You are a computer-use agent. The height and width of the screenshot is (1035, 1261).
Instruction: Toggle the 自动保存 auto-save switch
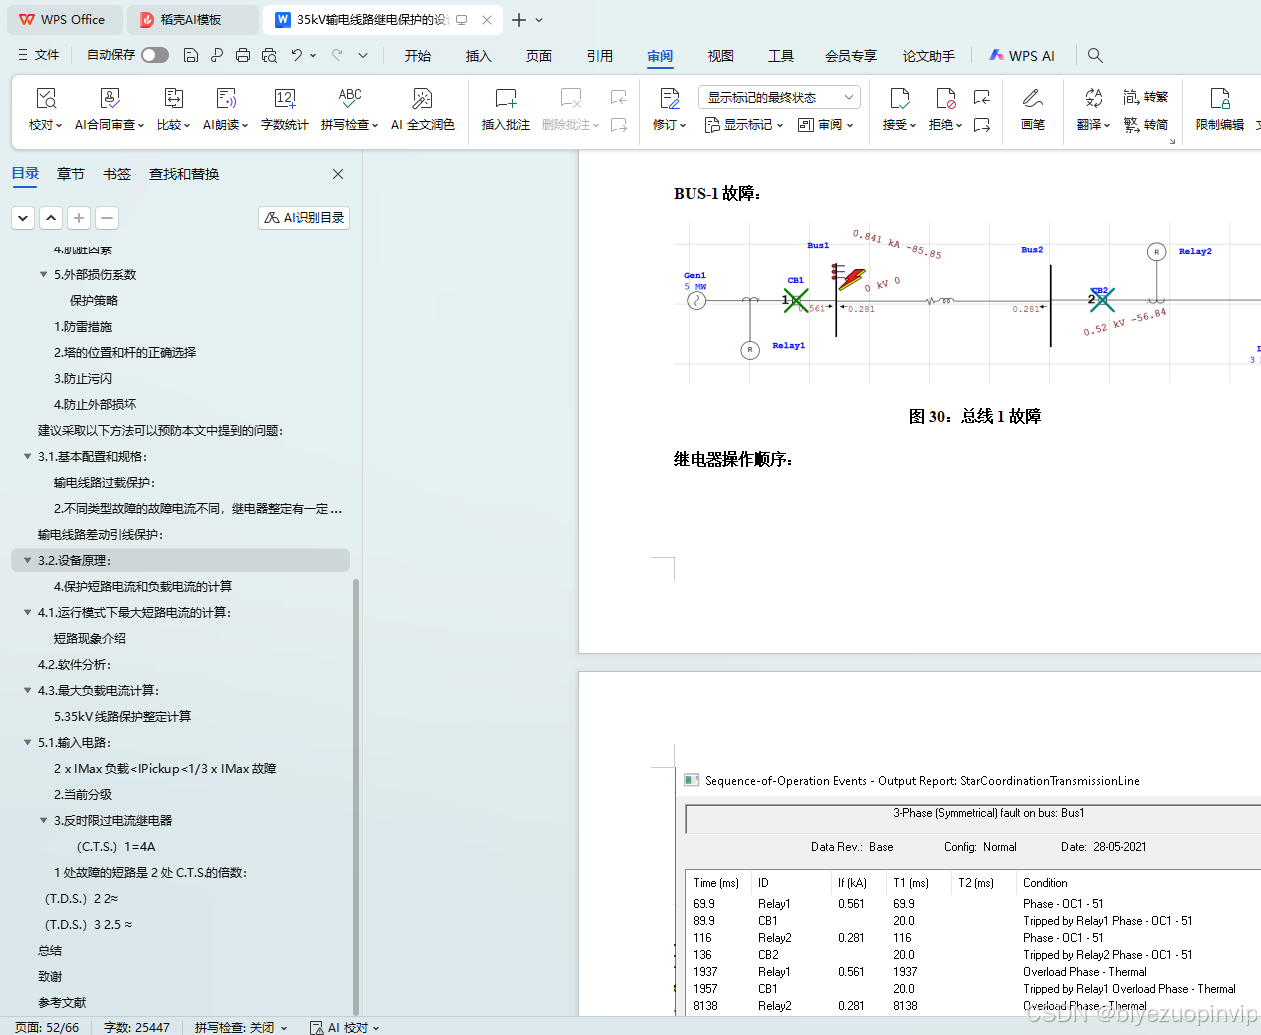pyautogui.click(x=155, y=55)
